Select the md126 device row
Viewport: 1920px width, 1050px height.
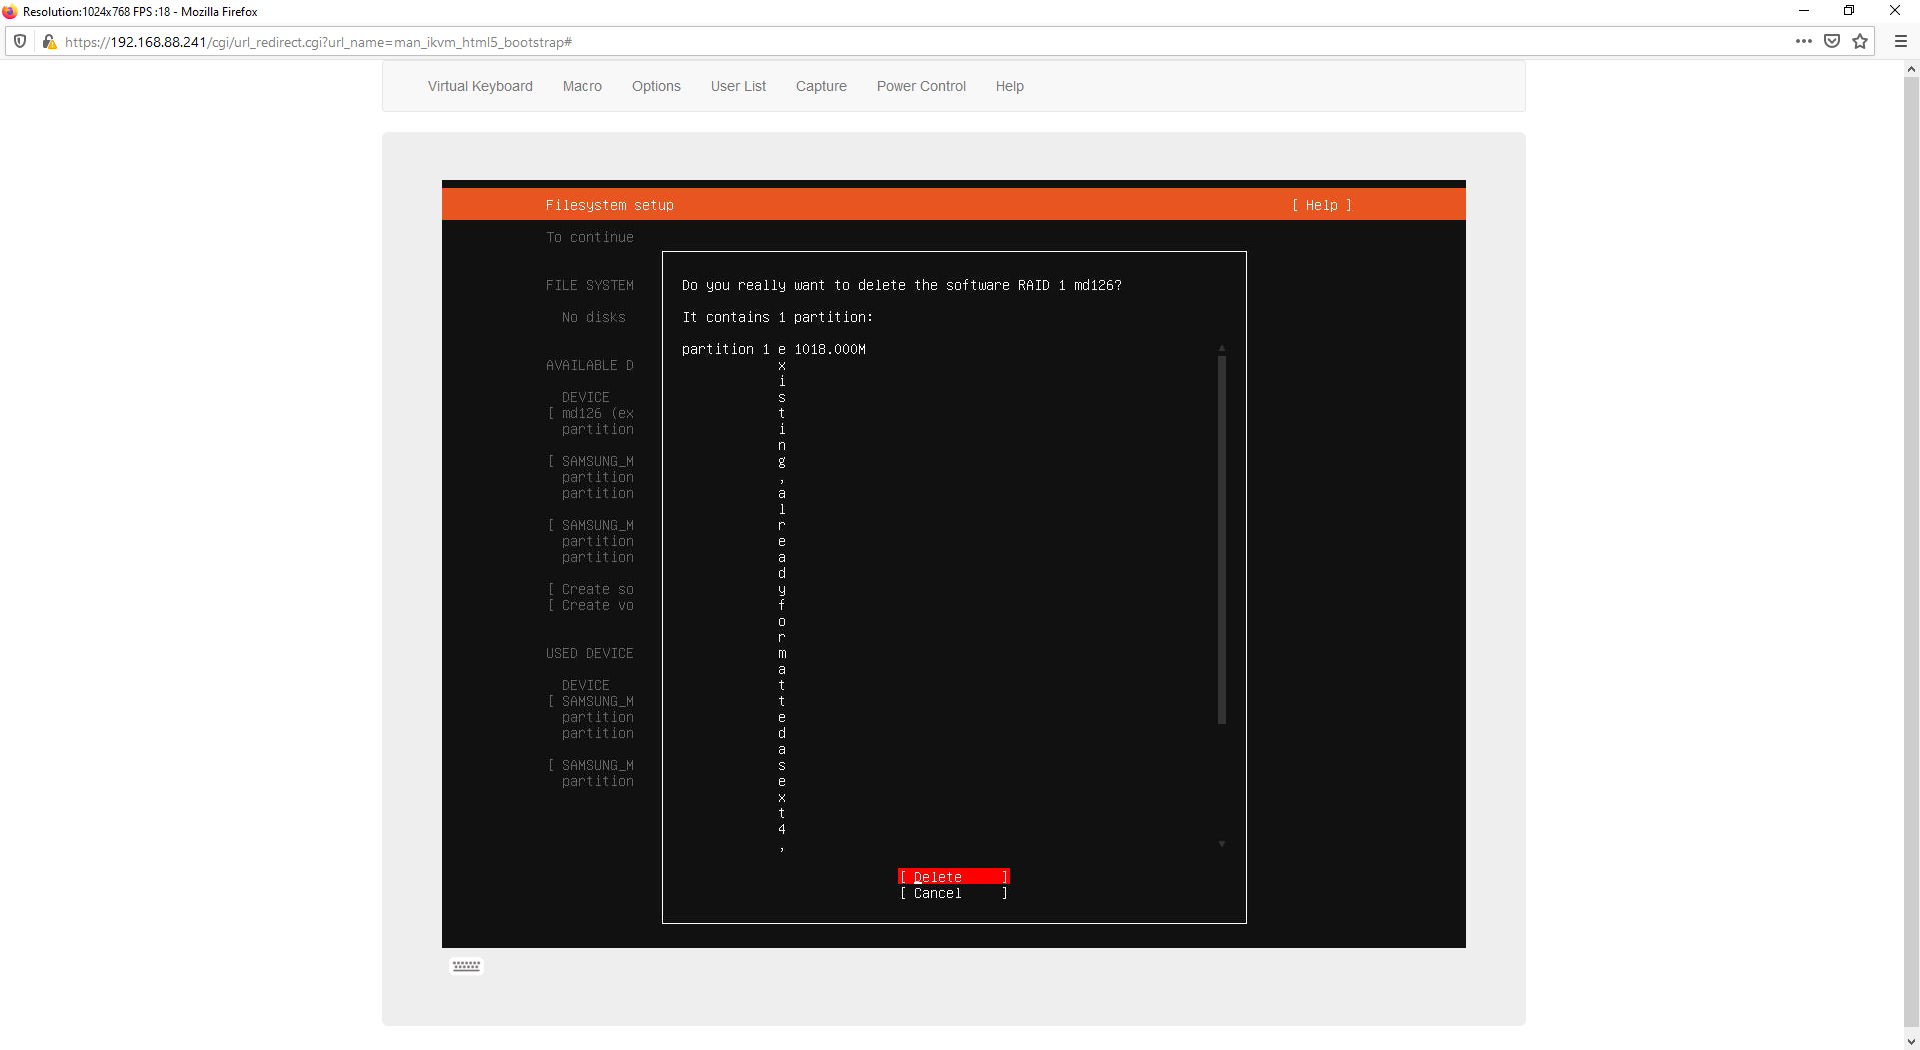pos(591,413)
